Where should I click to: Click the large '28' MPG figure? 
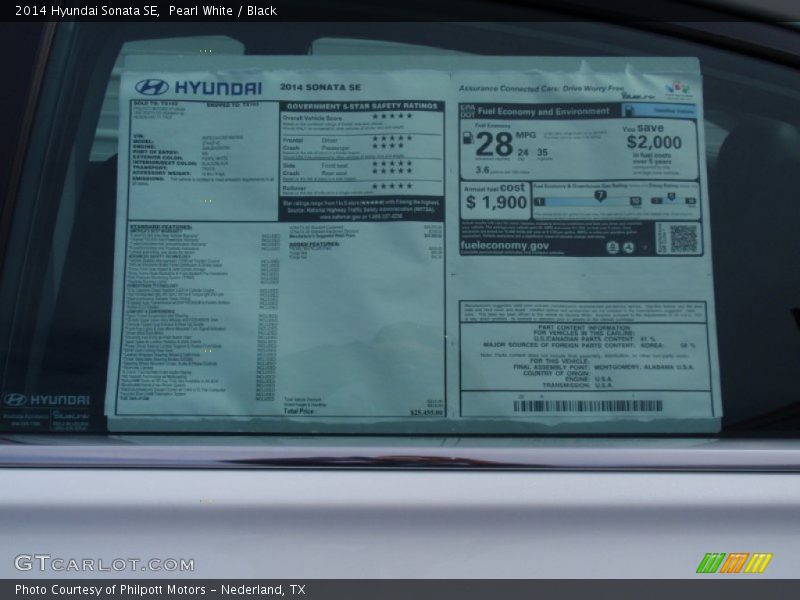tap(494, 144)
